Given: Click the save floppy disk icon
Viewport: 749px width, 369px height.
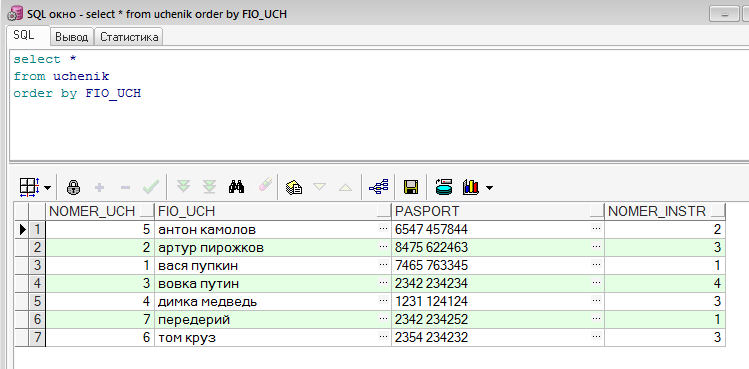Looking at the screenshot, I should click(x=411, y=187).
